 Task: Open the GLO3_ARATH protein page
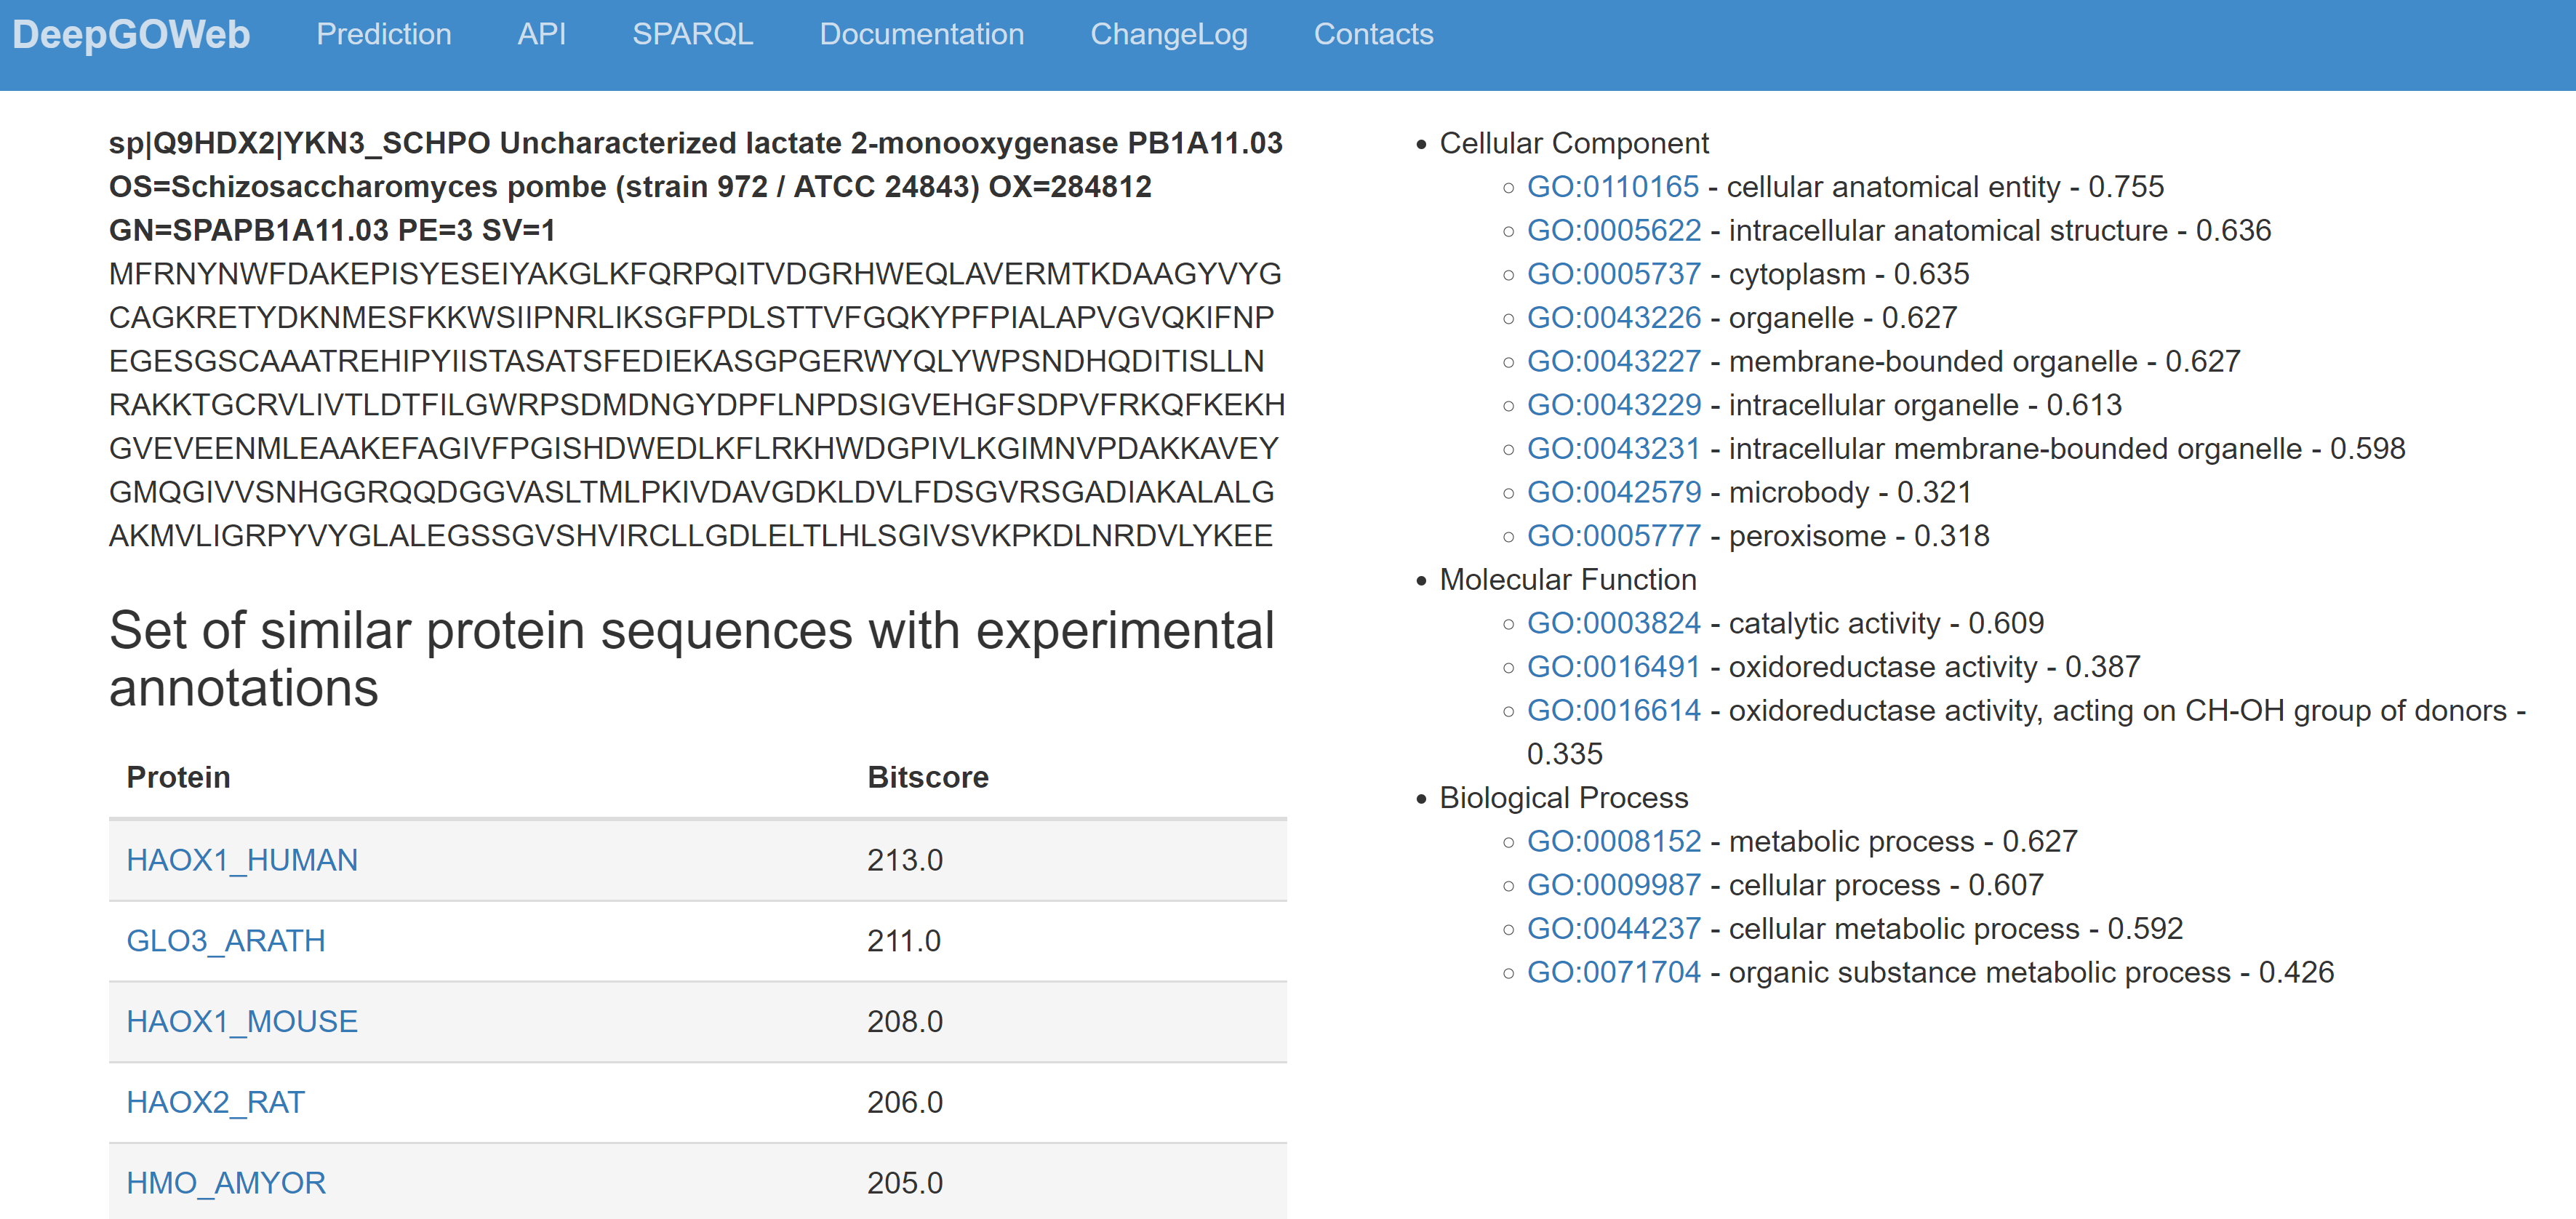coord(226,941)
